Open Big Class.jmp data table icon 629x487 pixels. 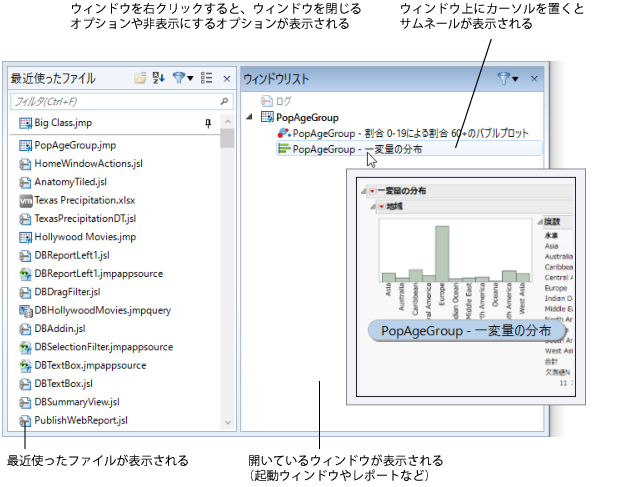click(x=25, y=123)
